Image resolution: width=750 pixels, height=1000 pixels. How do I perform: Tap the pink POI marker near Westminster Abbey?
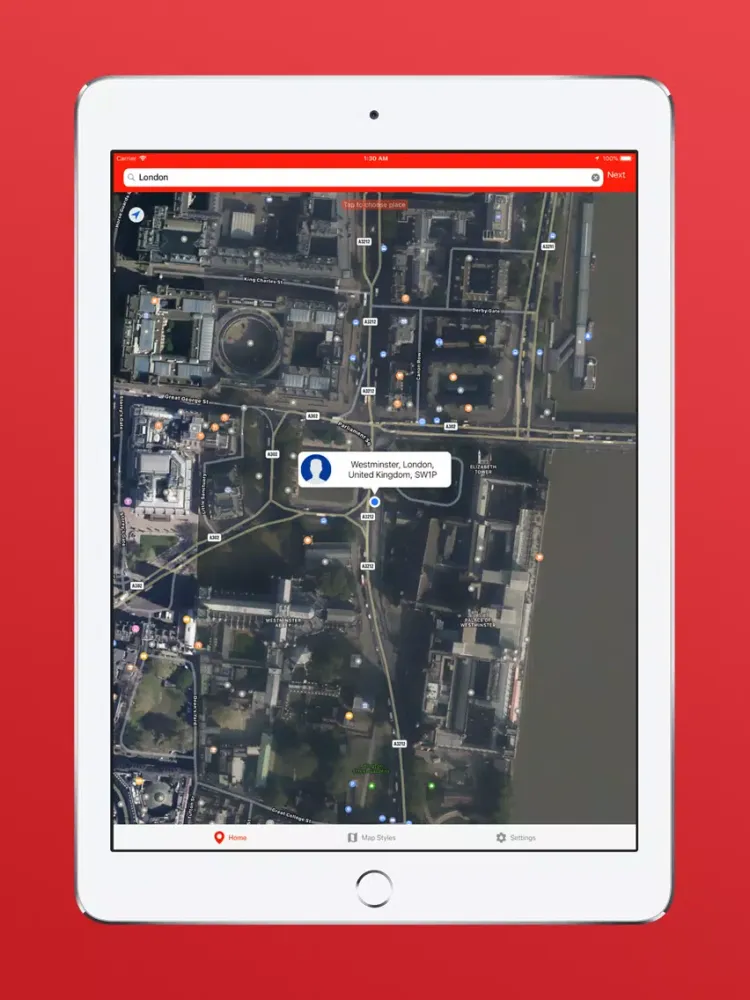click(x=136, y=629)
